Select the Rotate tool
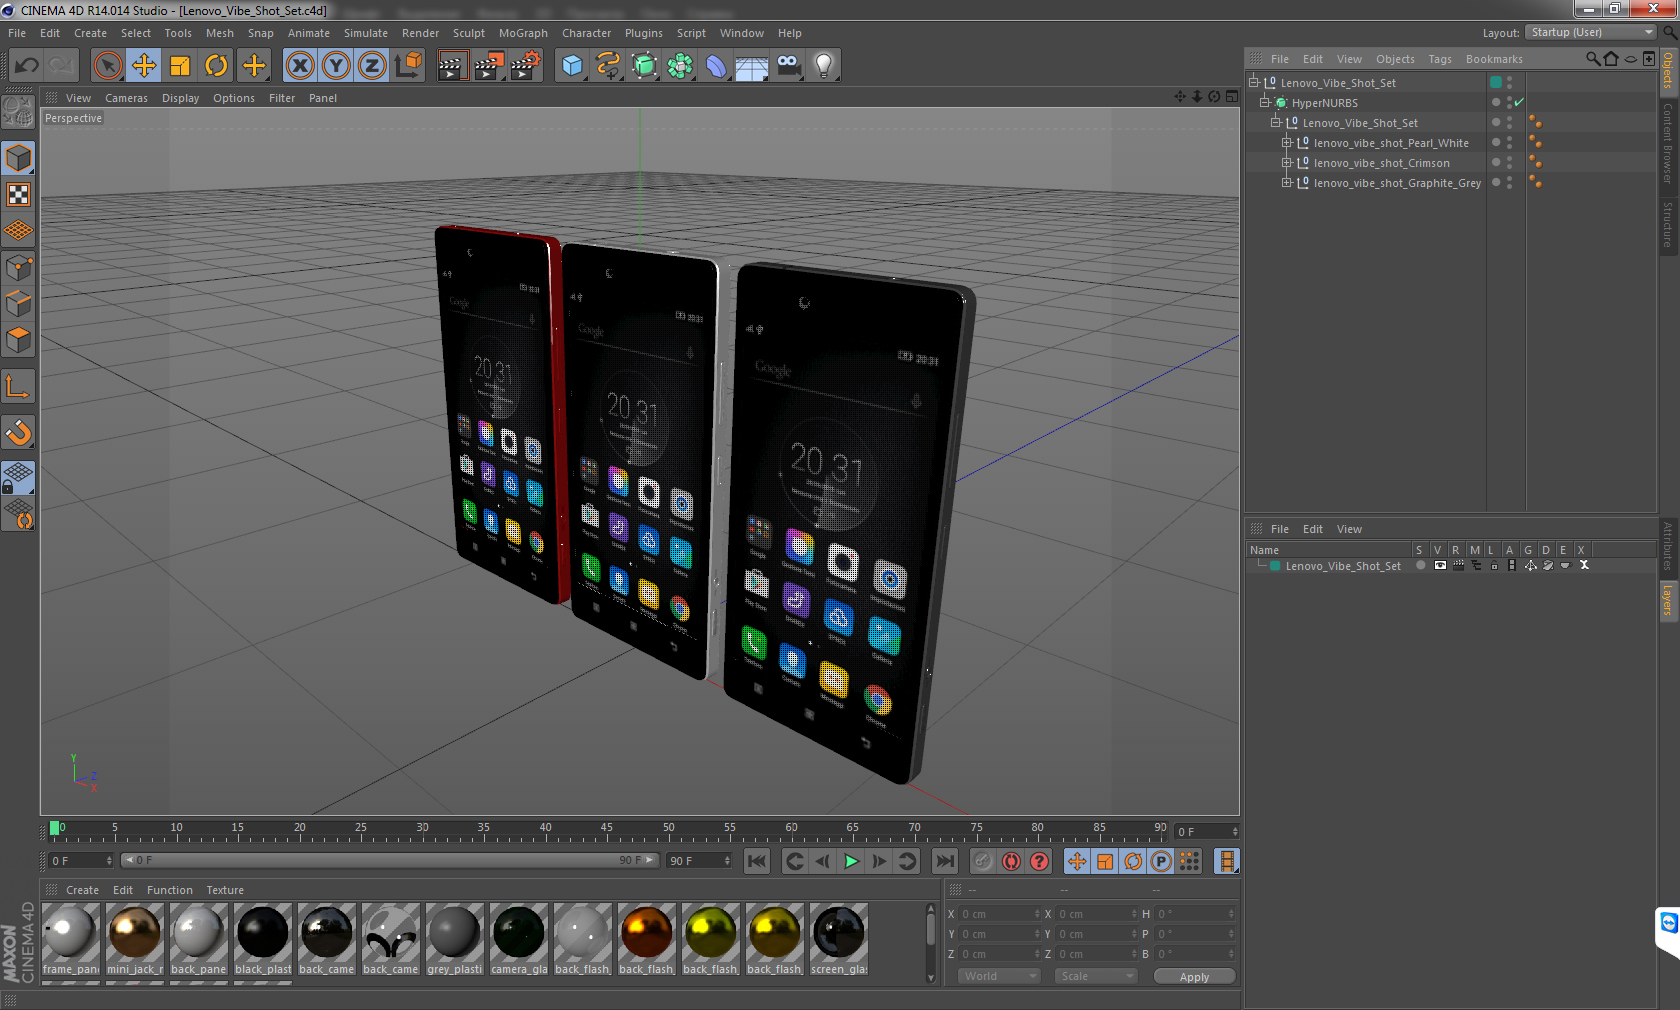 point(216,66)
